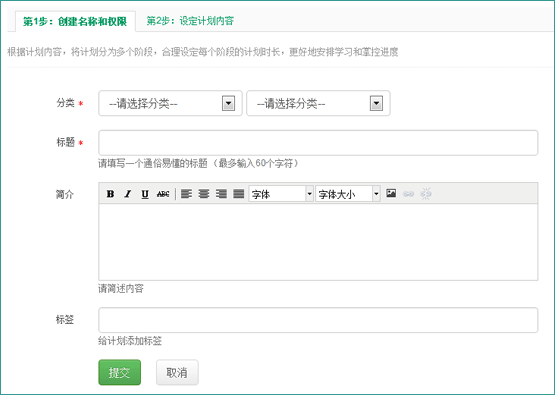This screenshot has width=555, height=395.
Task: Center align text in the editor
Action: 204,194
